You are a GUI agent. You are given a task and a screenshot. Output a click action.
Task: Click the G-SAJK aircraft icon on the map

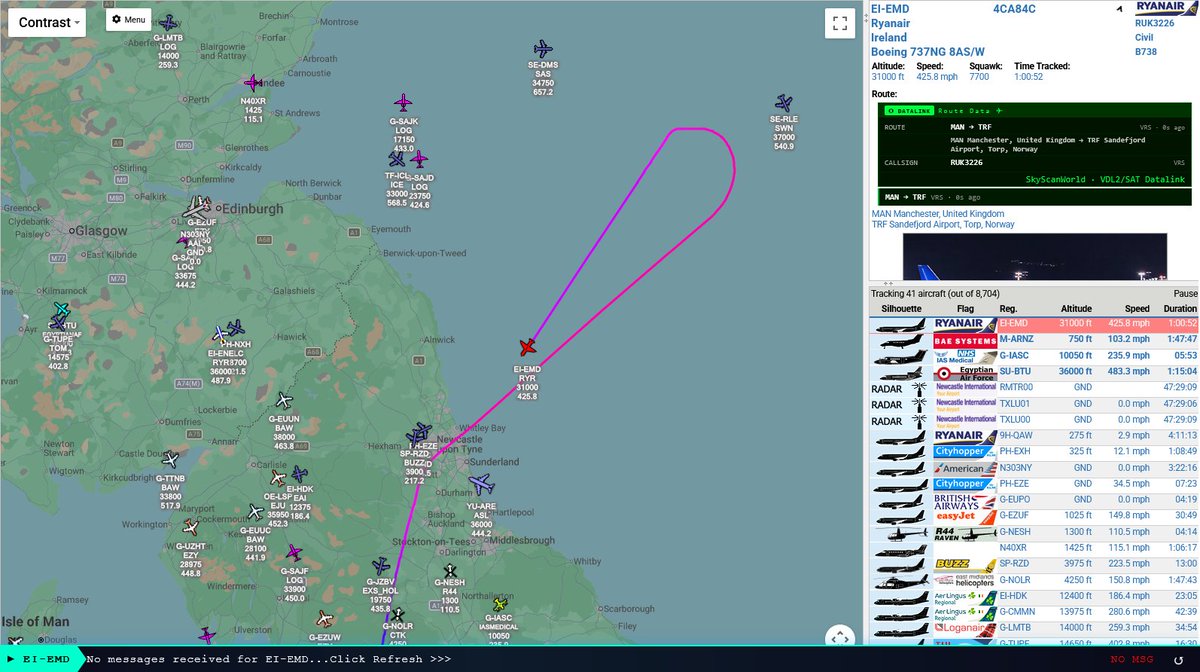pos(403,102)
